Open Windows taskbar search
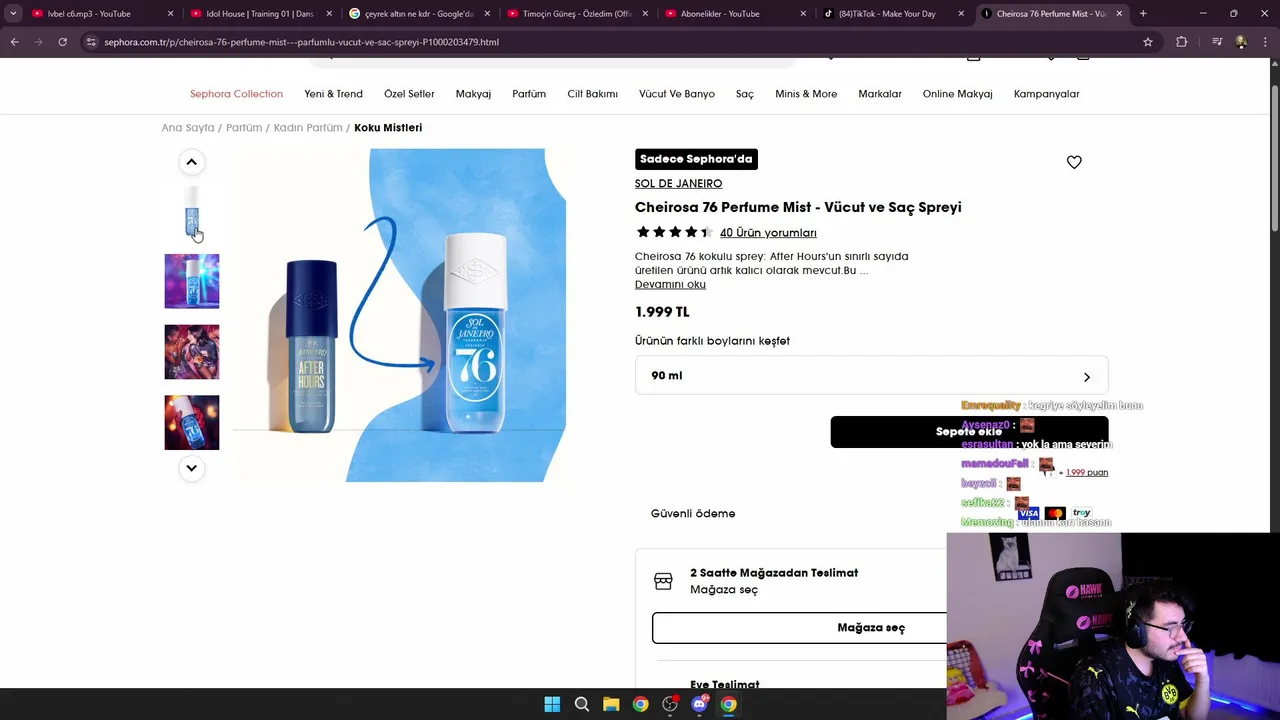 (x=581, y=704)
